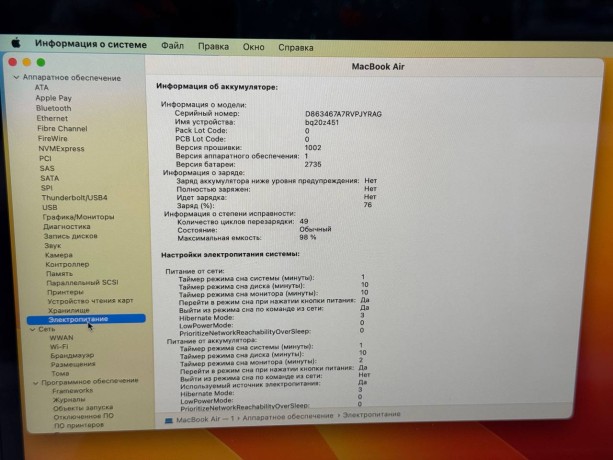This screenshot has height=460, width=613.
Task: Open the Справка menu
Action: tap(295, 47)
